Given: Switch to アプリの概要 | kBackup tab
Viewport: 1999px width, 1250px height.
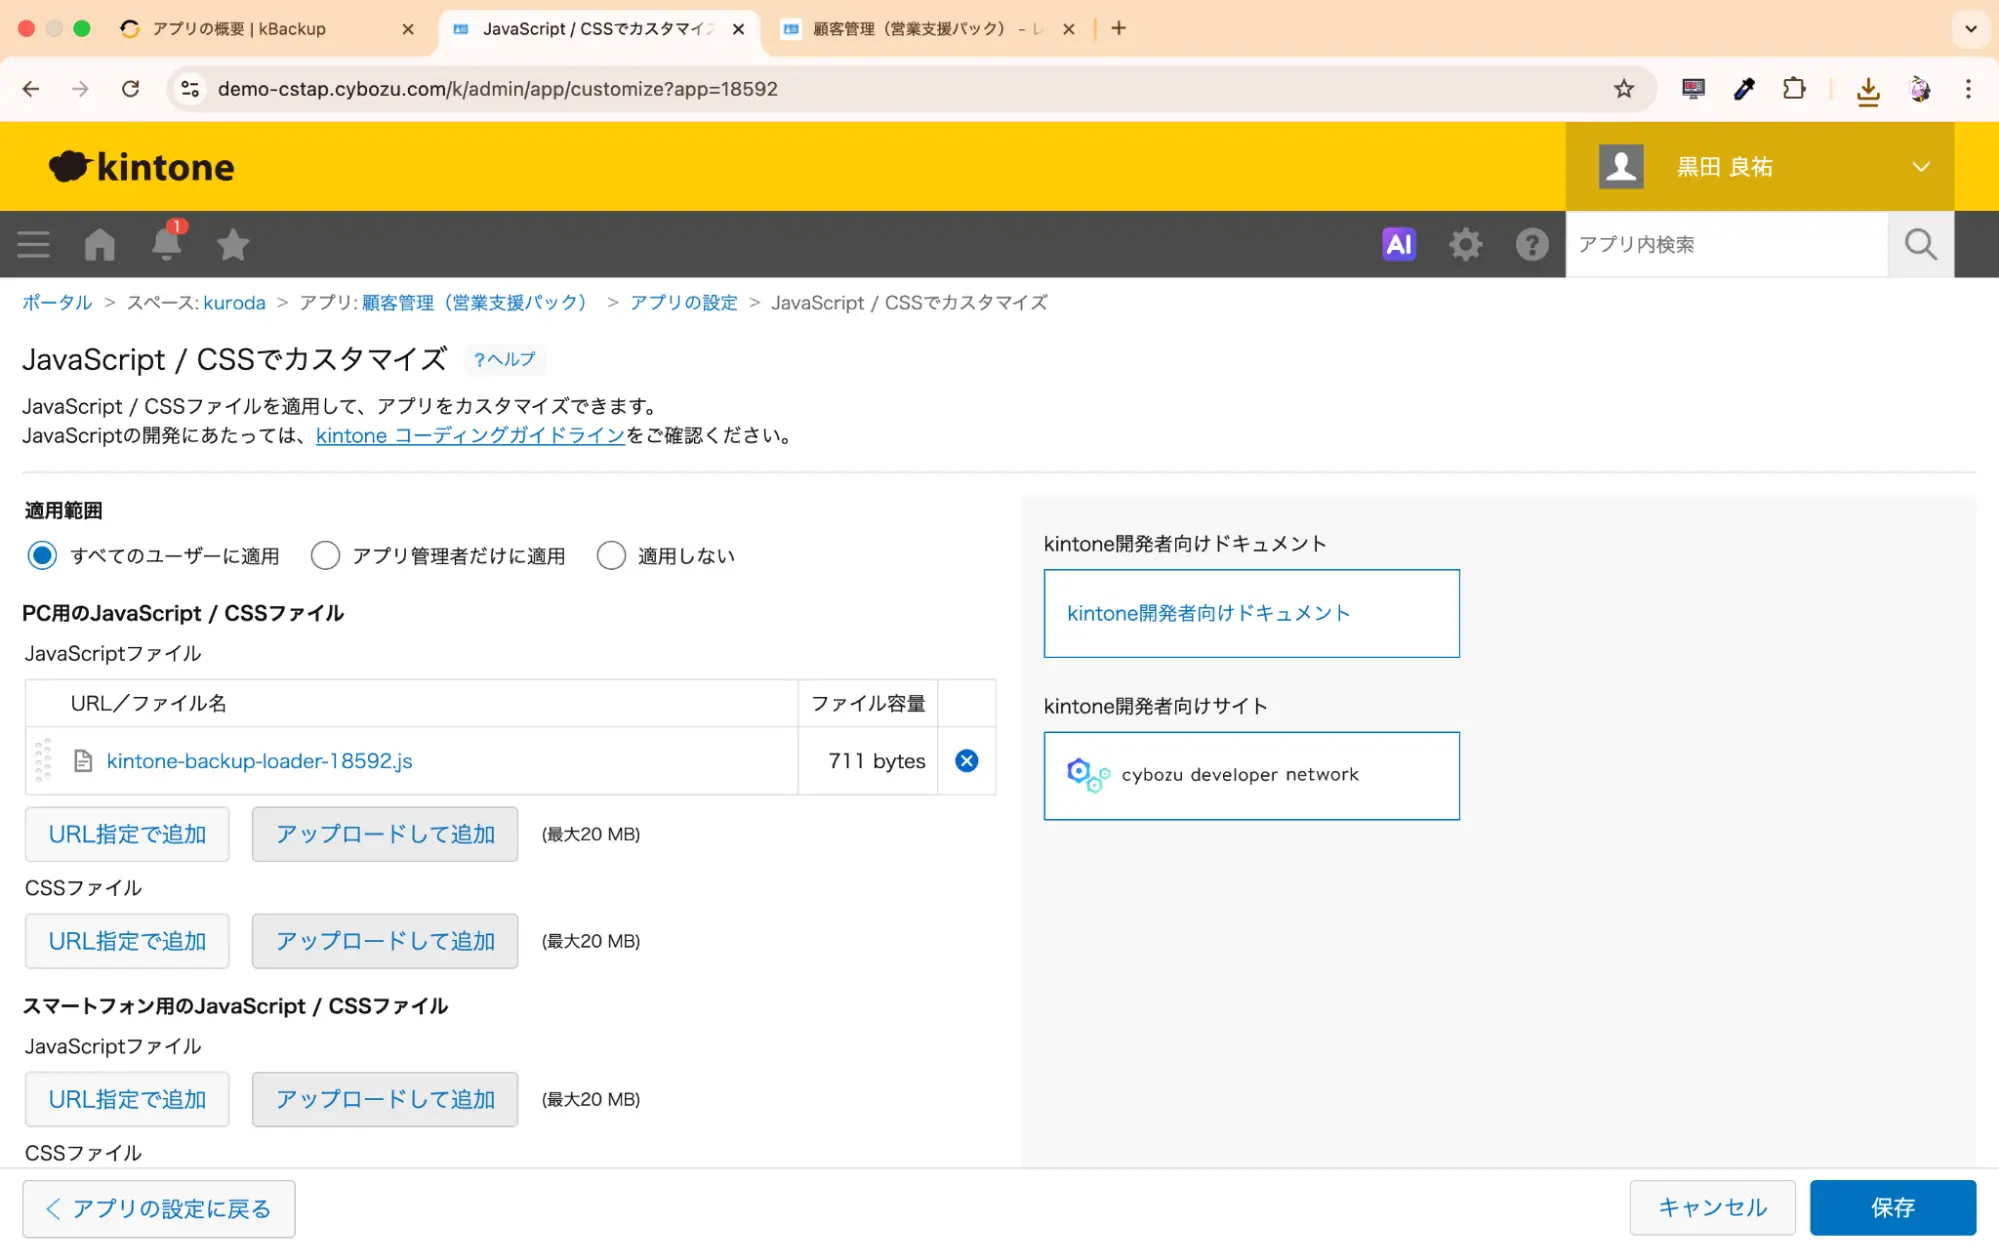Looking at the screenshot, I should [x=239, y=29].
